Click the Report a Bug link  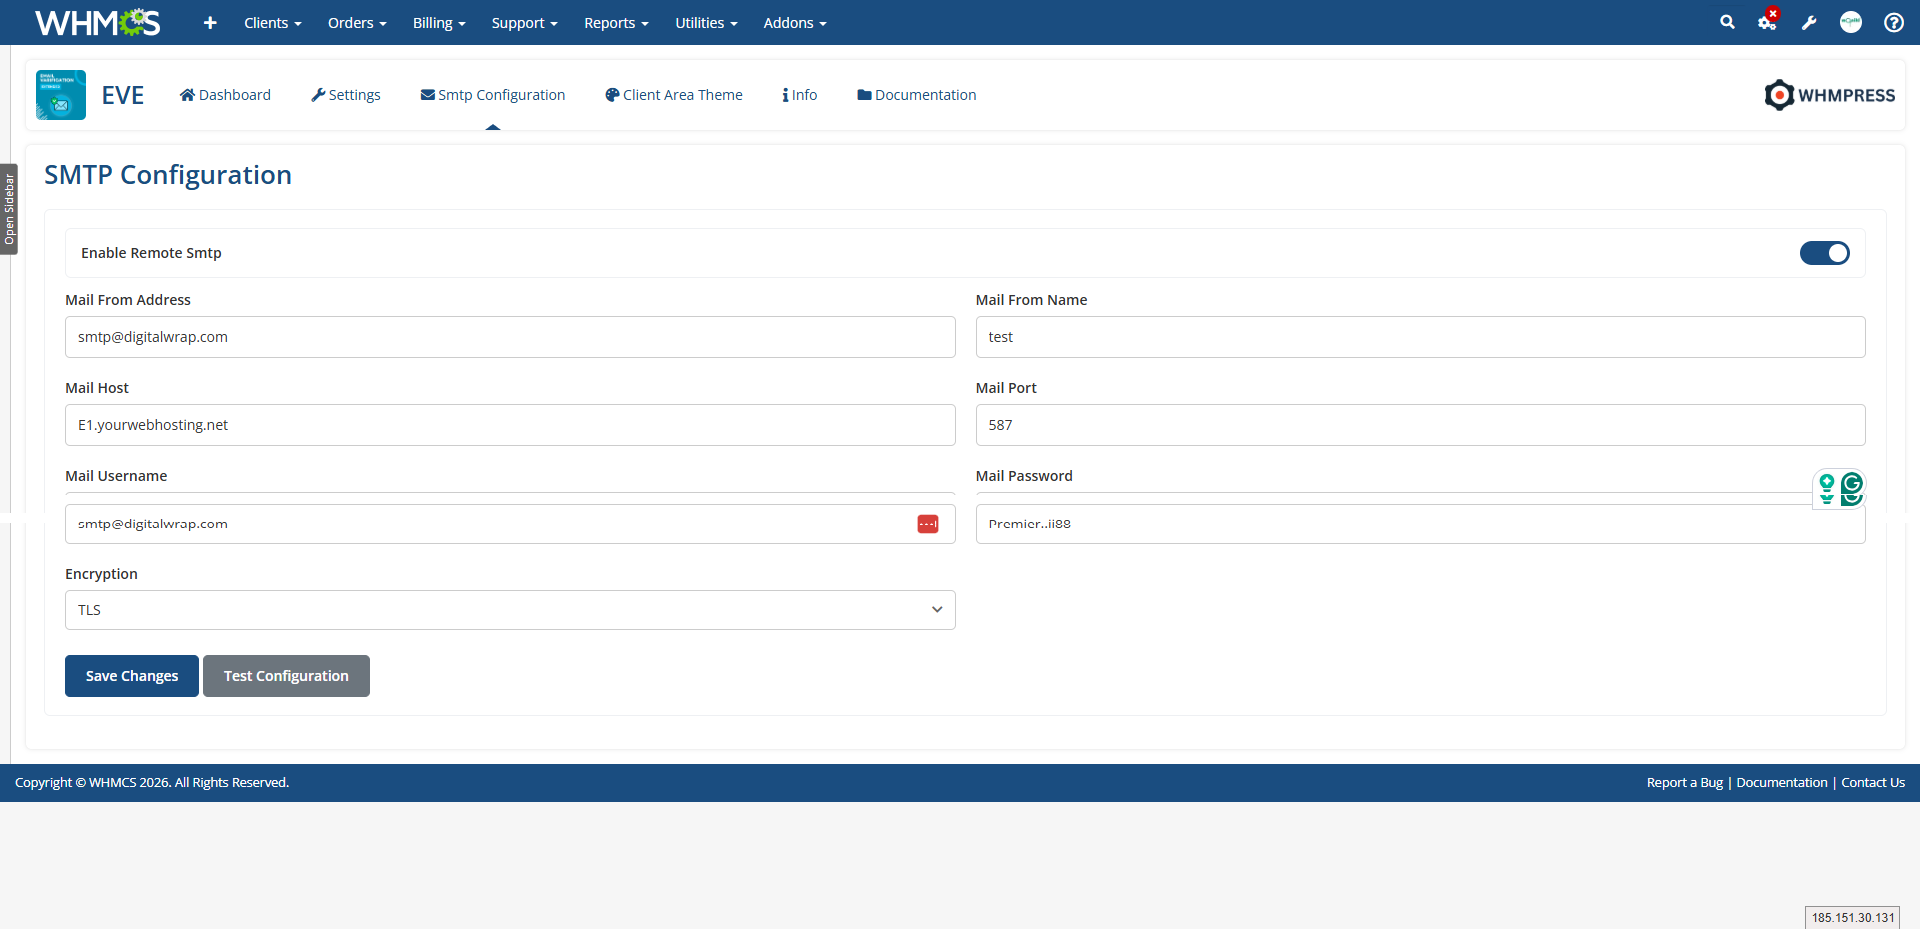[x=1685, y=783]
